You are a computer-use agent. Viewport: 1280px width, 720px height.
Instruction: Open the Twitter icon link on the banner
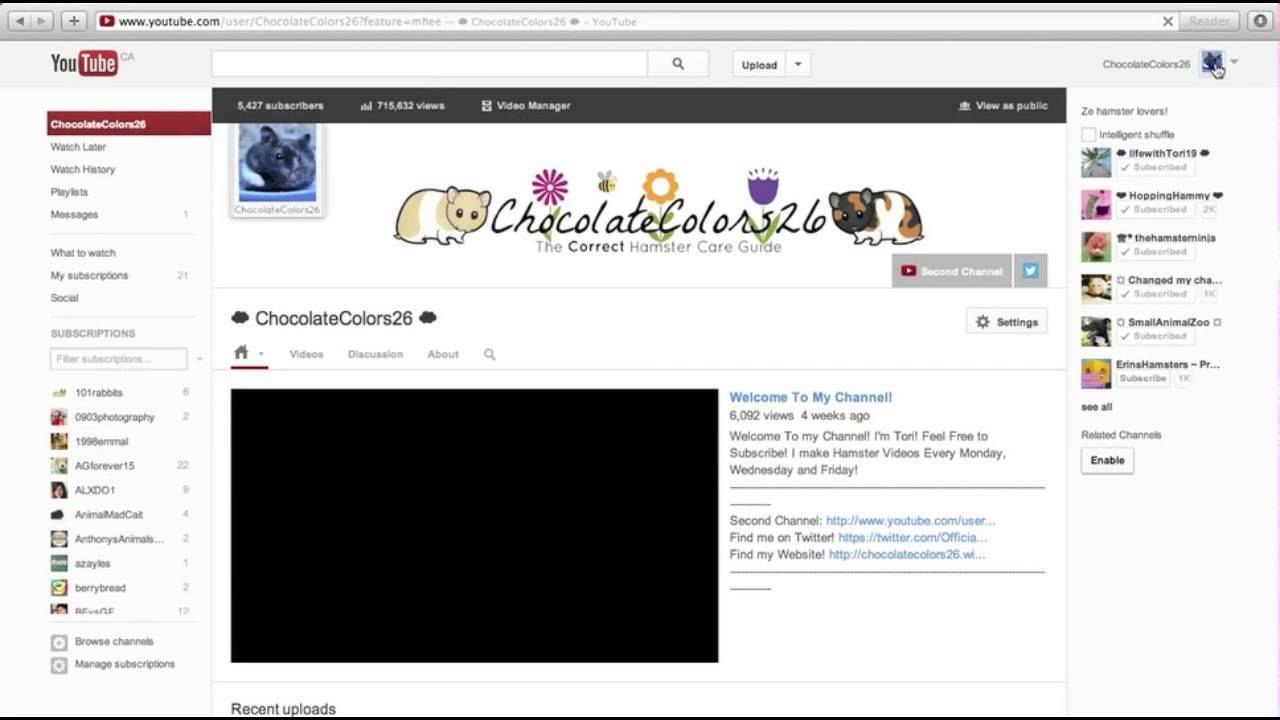(1030, 271)
